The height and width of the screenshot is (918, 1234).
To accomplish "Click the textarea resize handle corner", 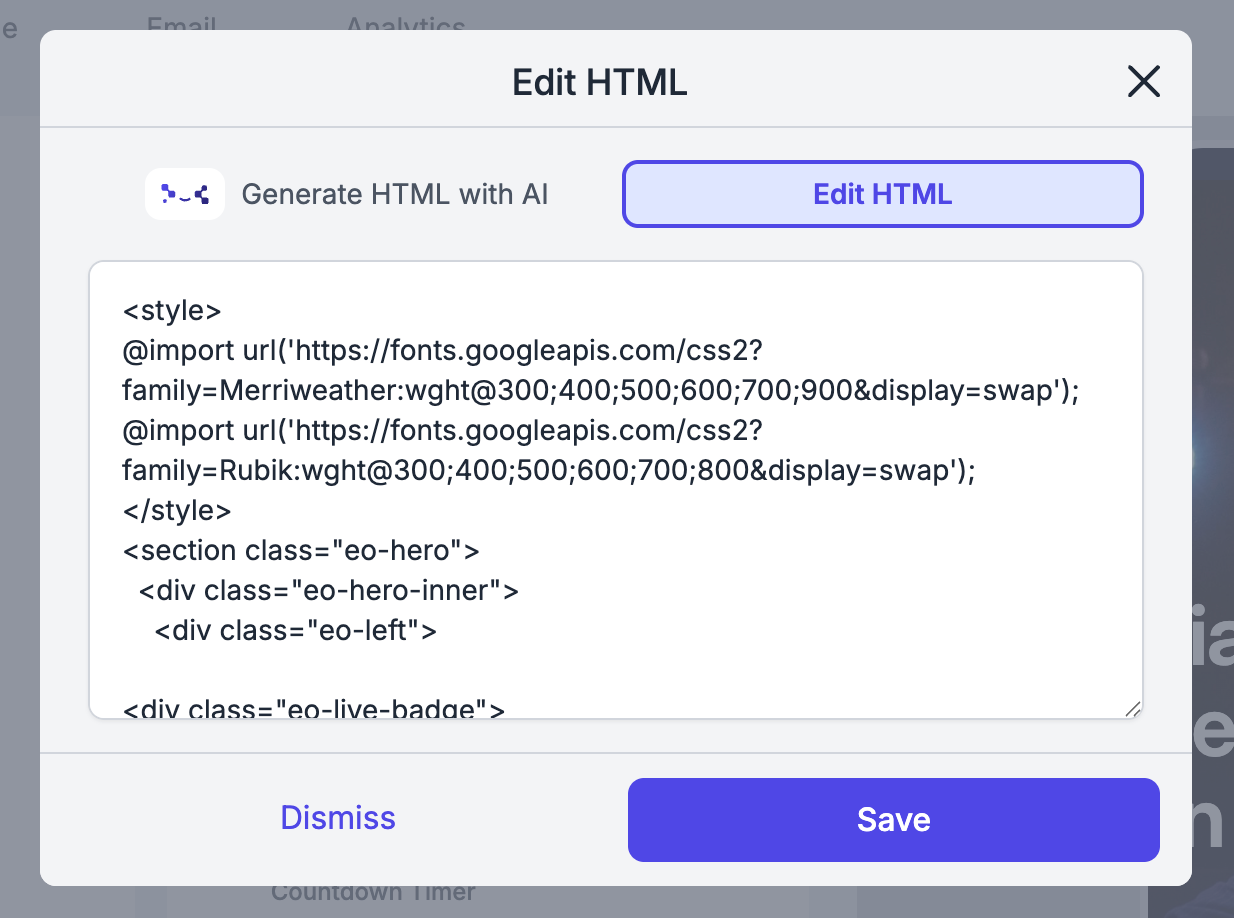I will point(1132,708).
